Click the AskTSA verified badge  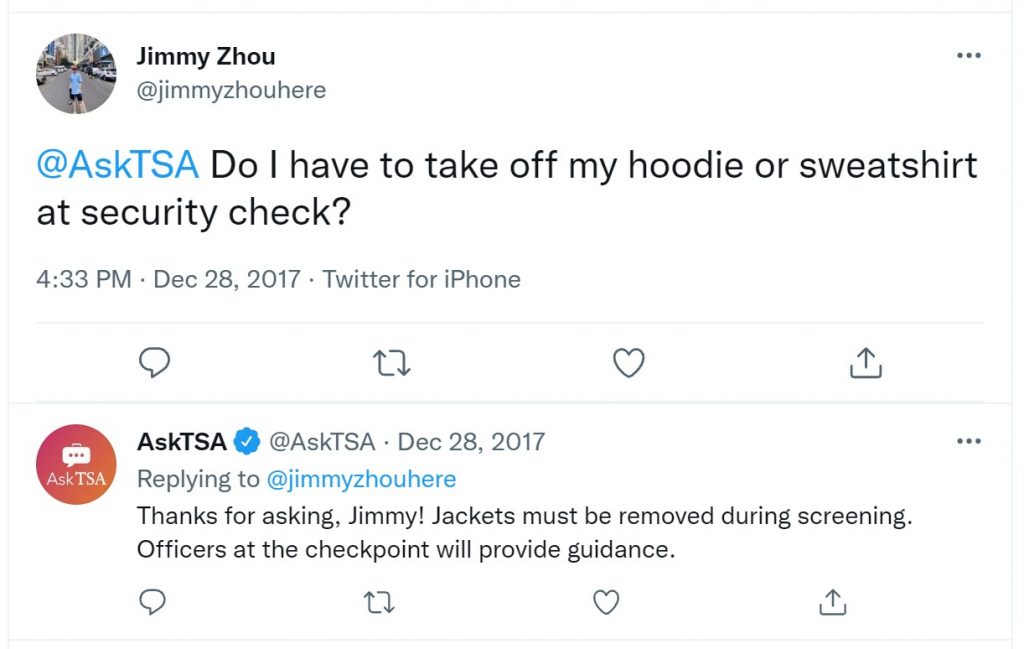click(247, 442)
